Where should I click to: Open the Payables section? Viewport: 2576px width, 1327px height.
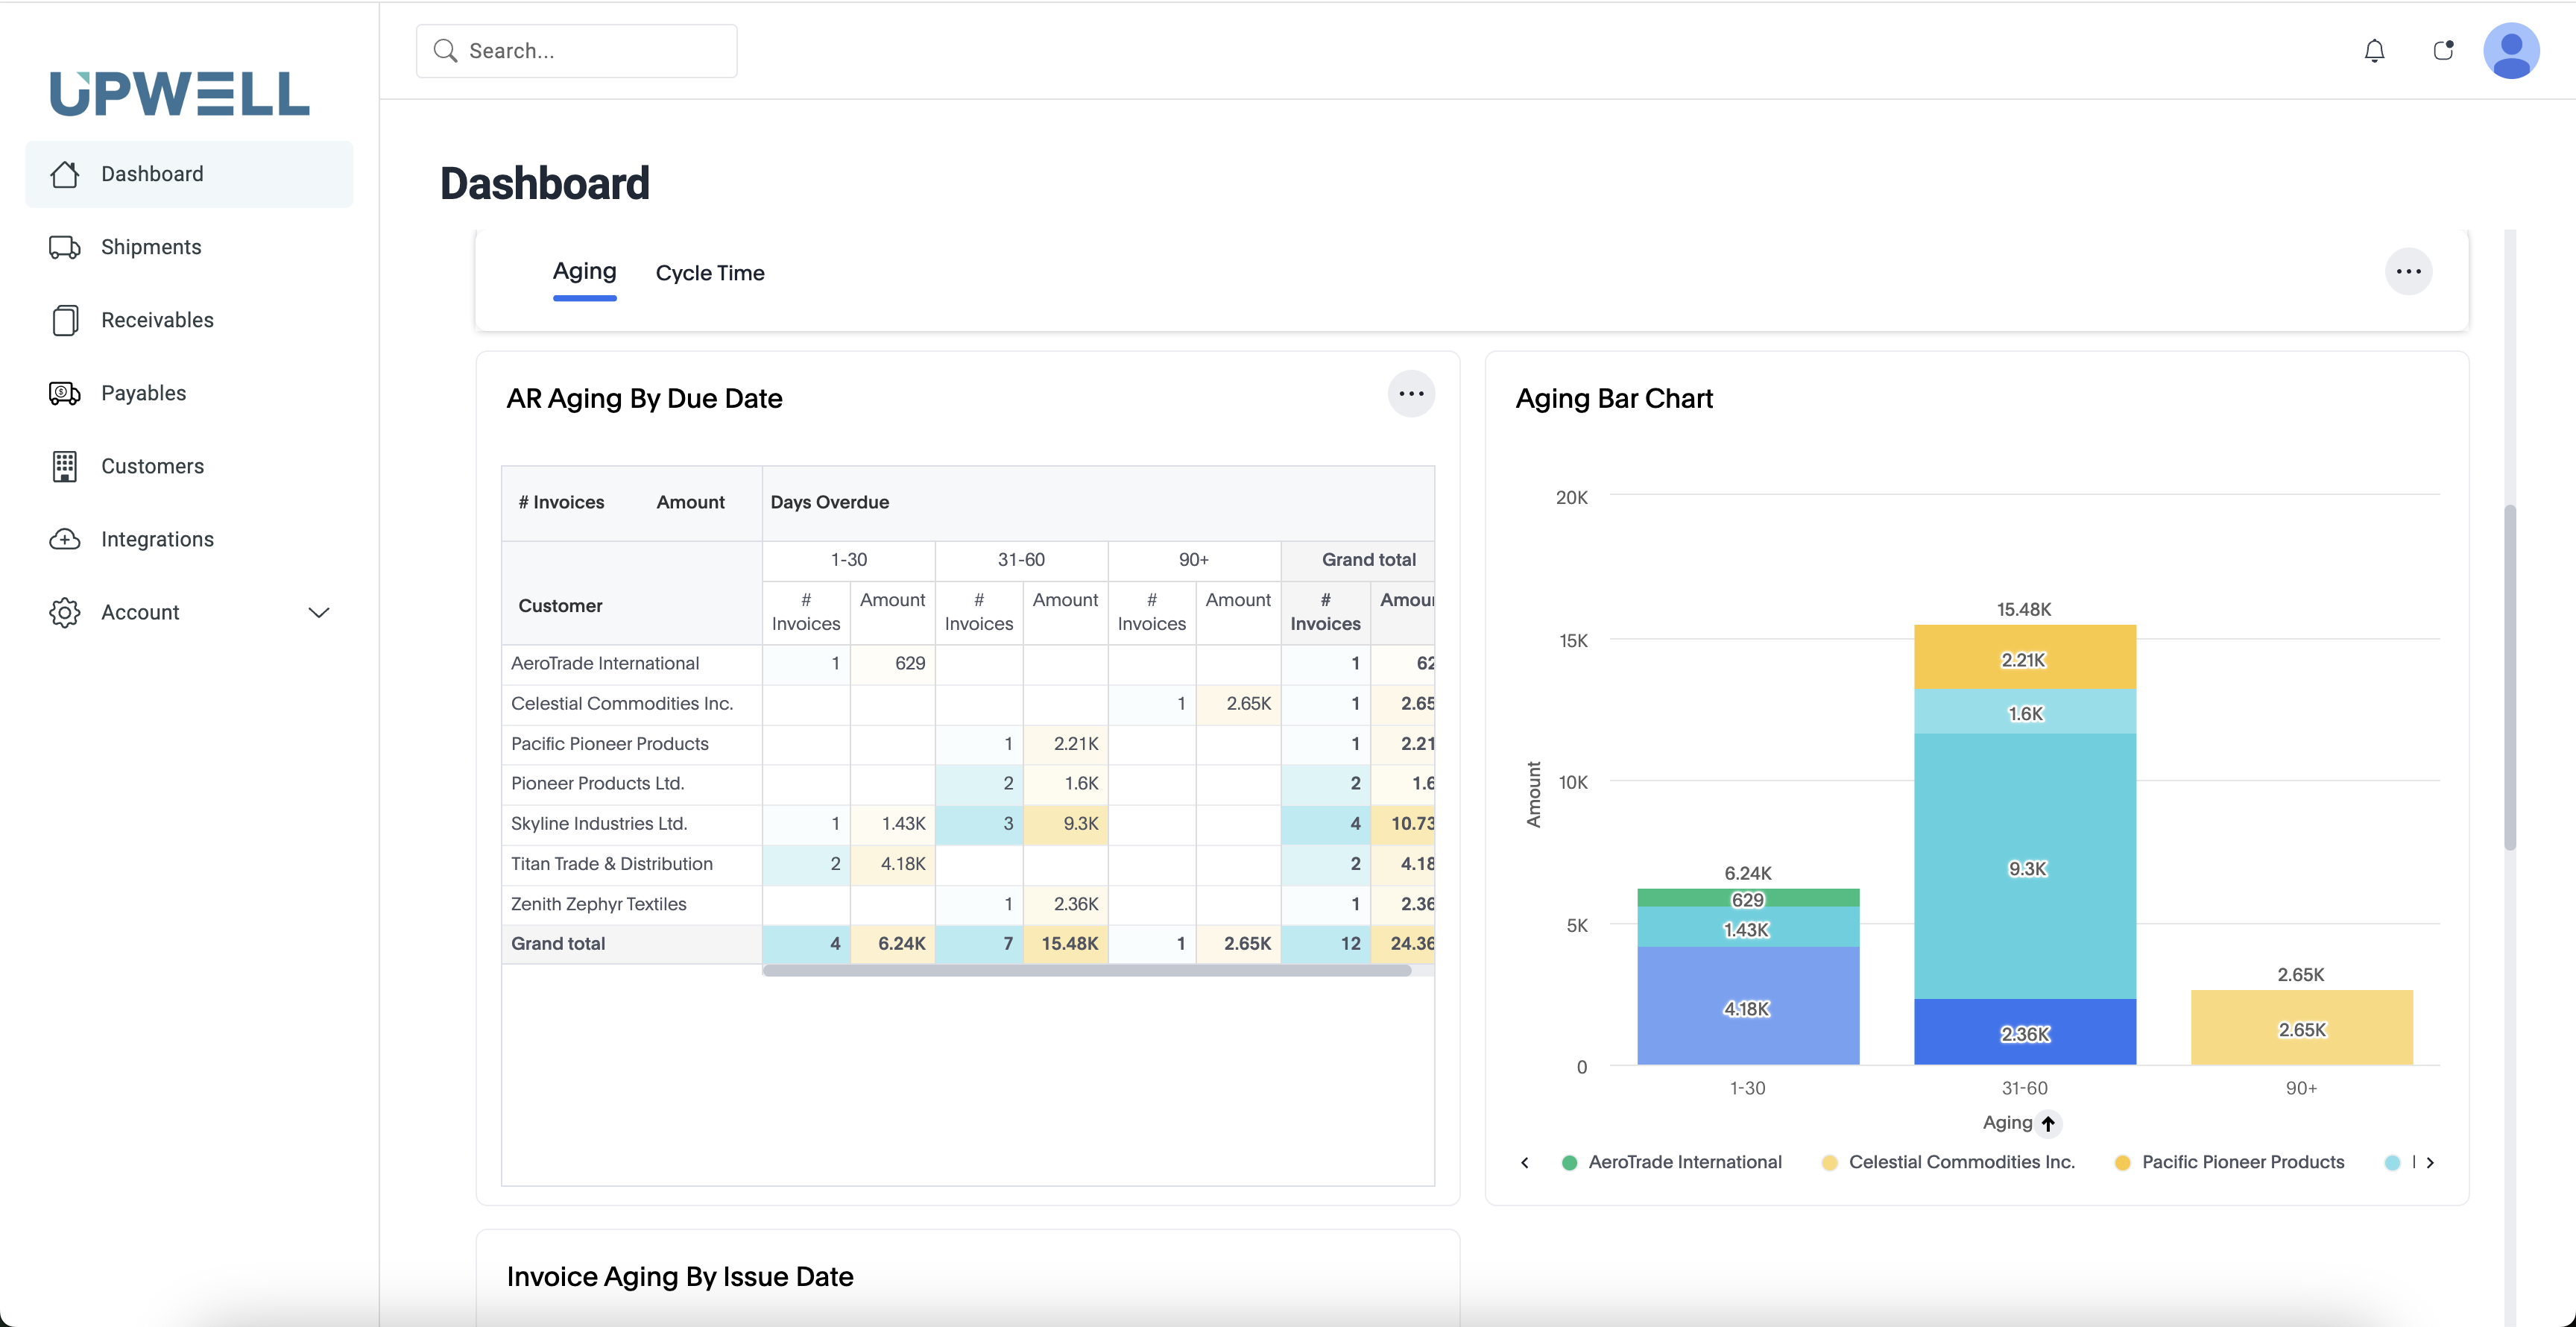(x=142, y=393)
